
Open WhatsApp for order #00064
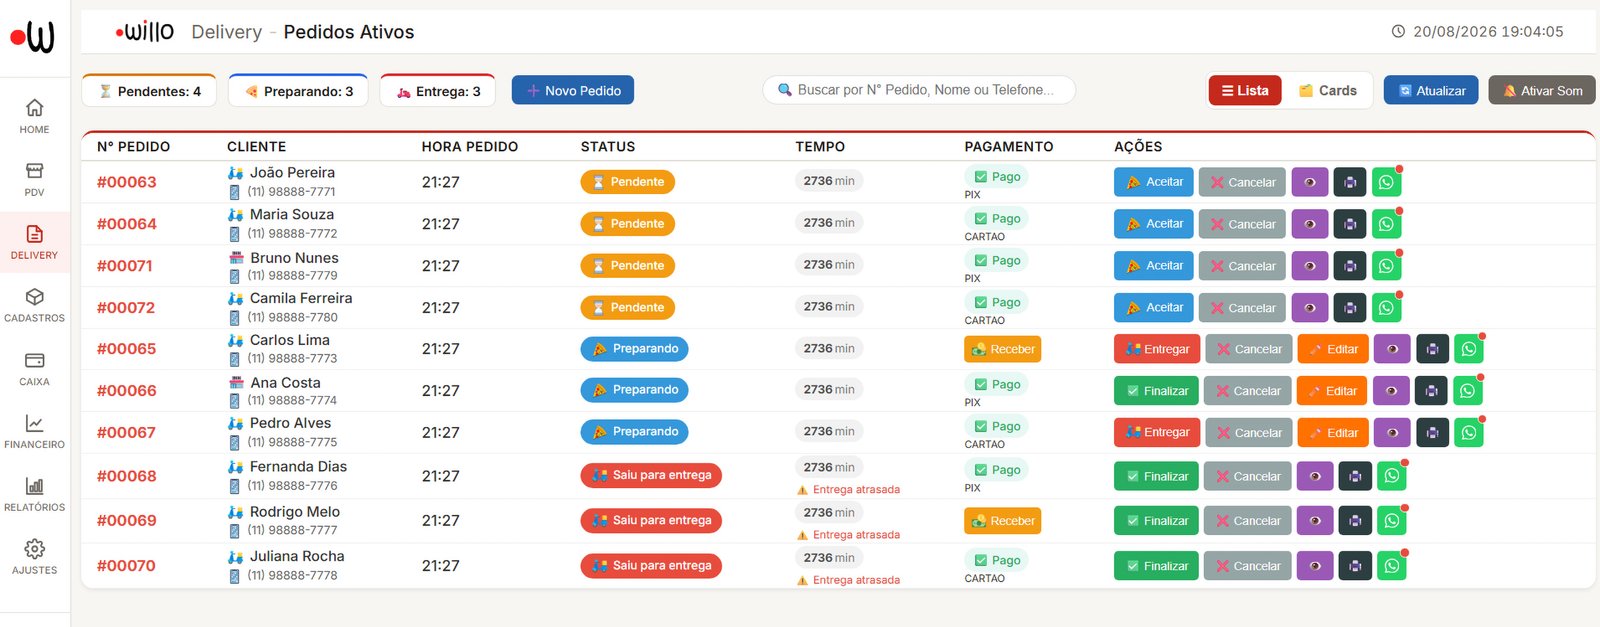(x=1386, y=224)
